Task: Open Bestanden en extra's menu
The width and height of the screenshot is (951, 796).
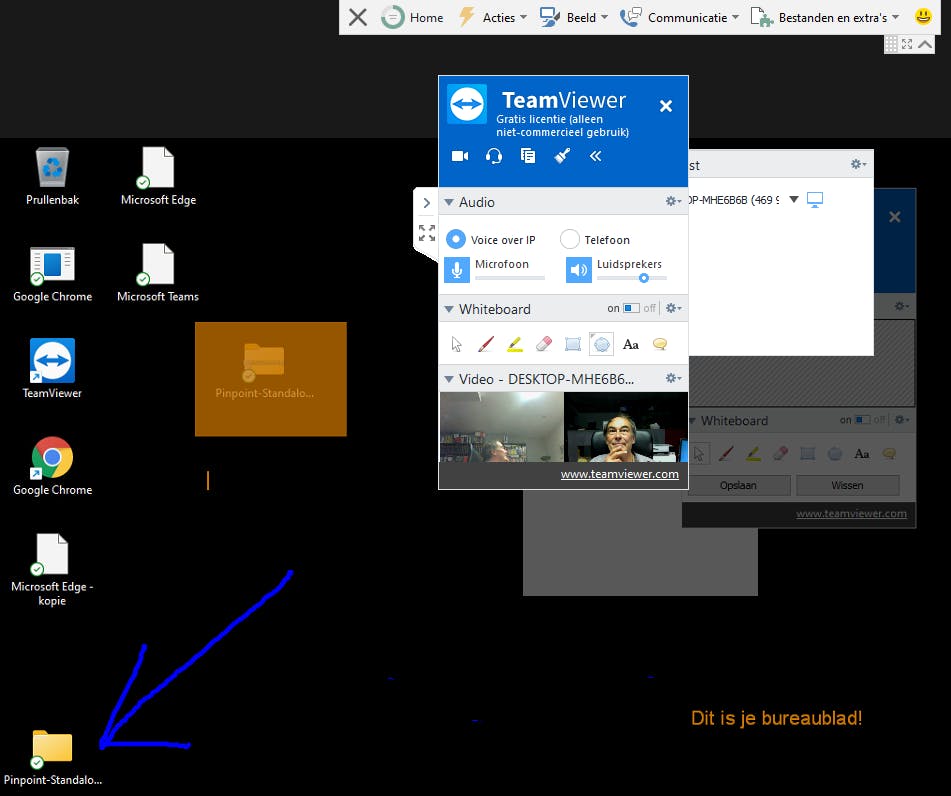Action: (x=825, y=18)
